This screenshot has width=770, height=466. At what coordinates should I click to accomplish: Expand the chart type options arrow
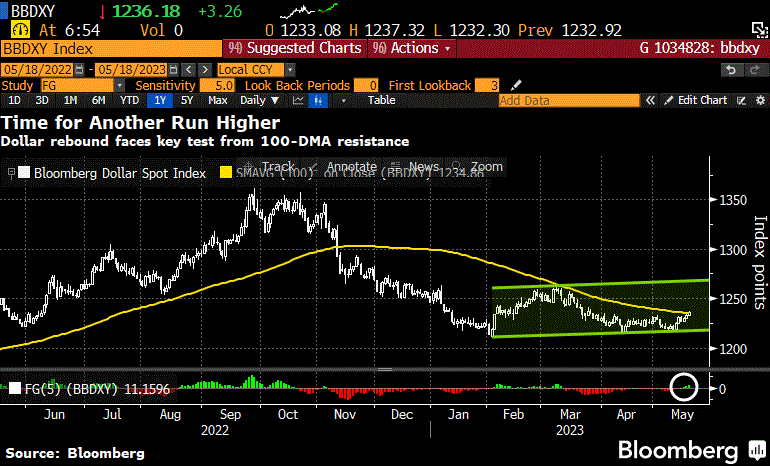tap(343, 101)
